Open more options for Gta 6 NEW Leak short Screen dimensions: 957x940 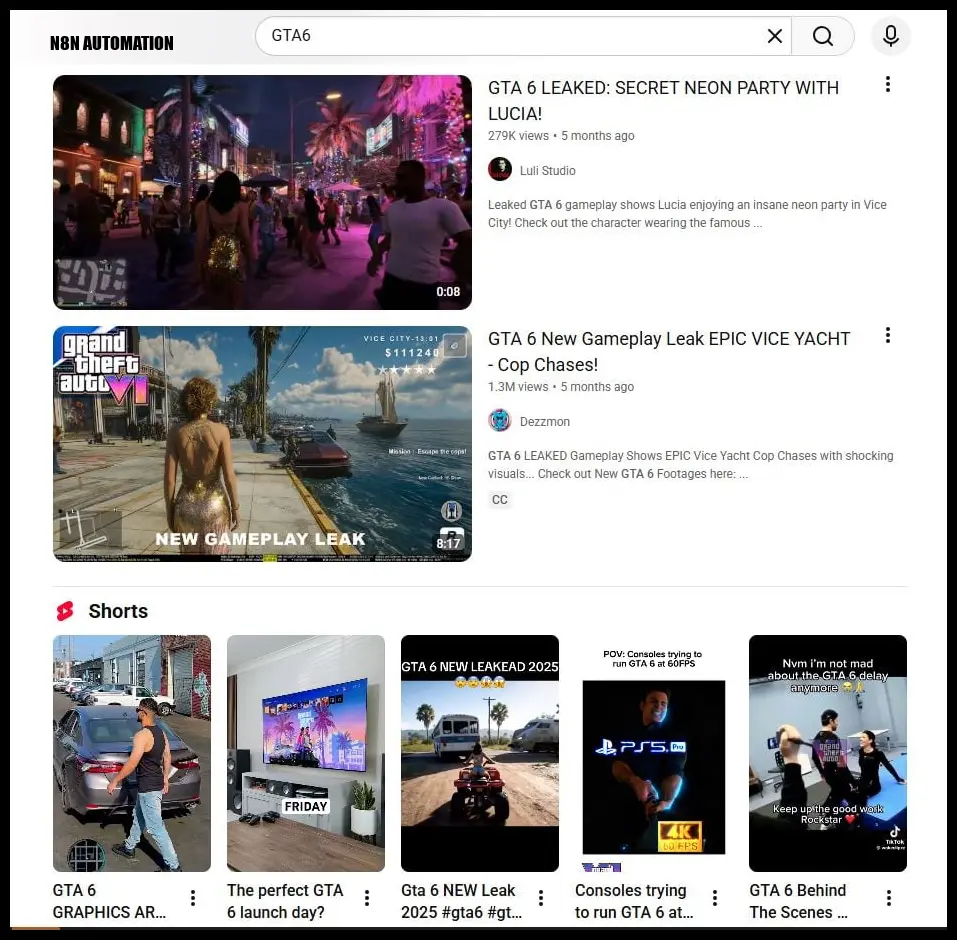[x=541, y=898]
